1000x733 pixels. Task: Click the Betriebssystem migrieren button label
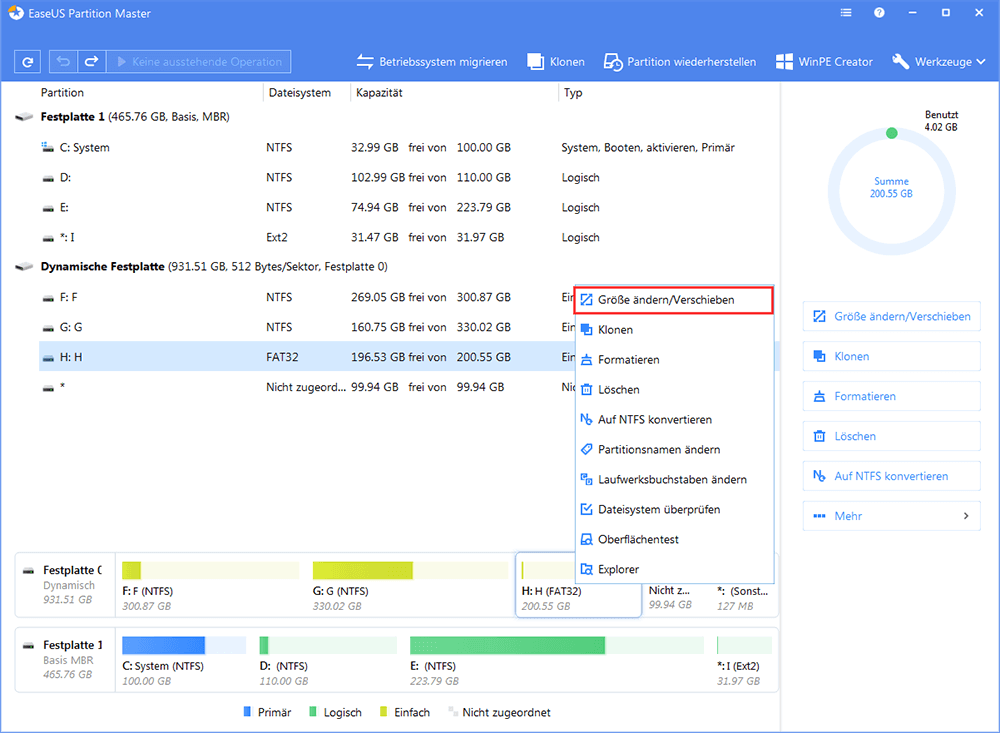click(443, 62)
